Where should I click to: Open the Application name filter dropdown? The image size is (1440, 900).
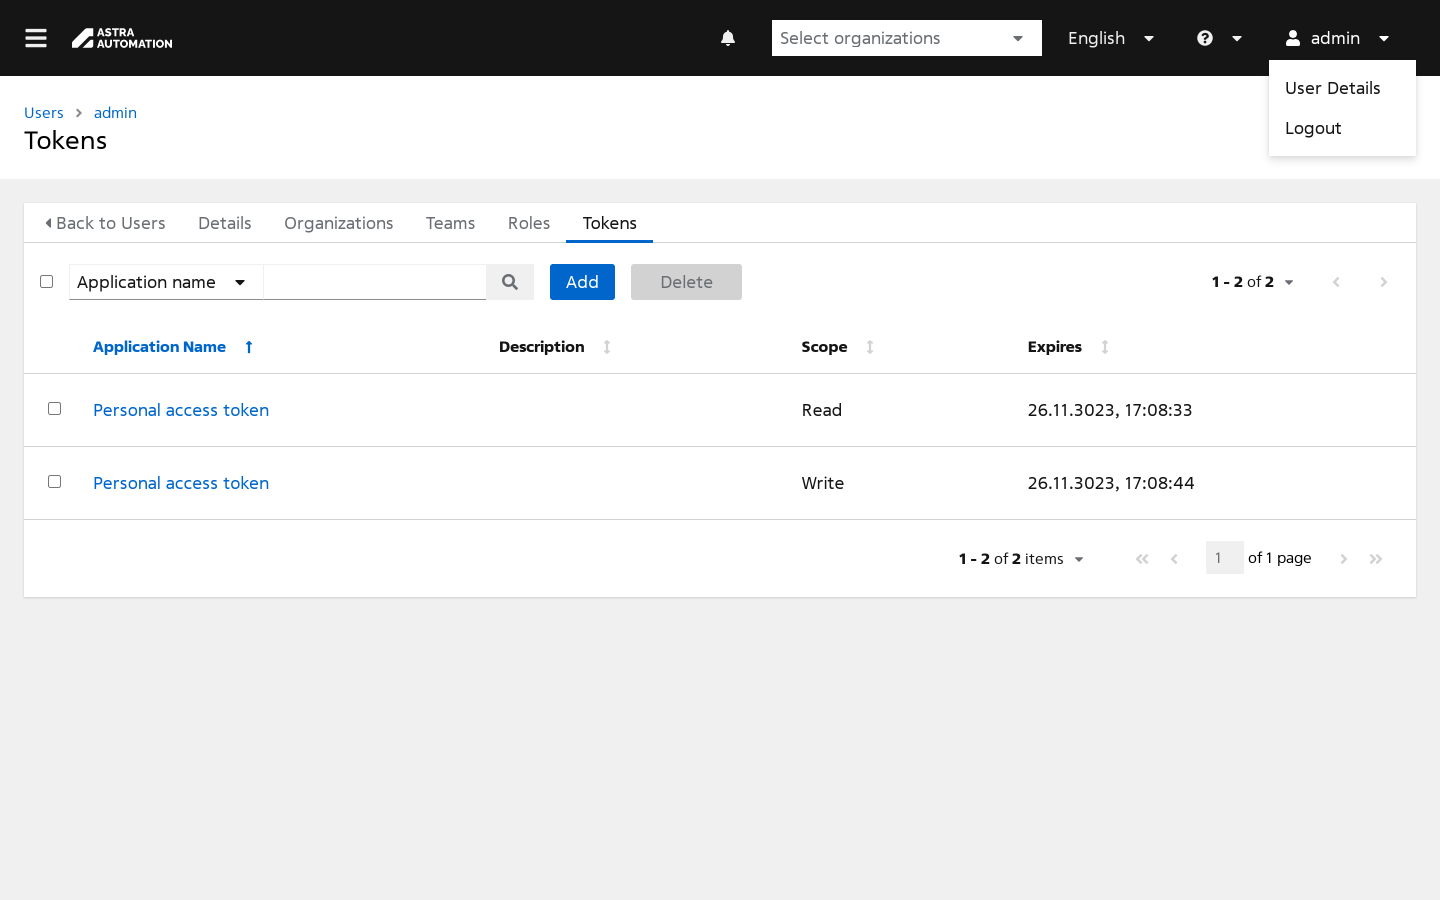166,282
